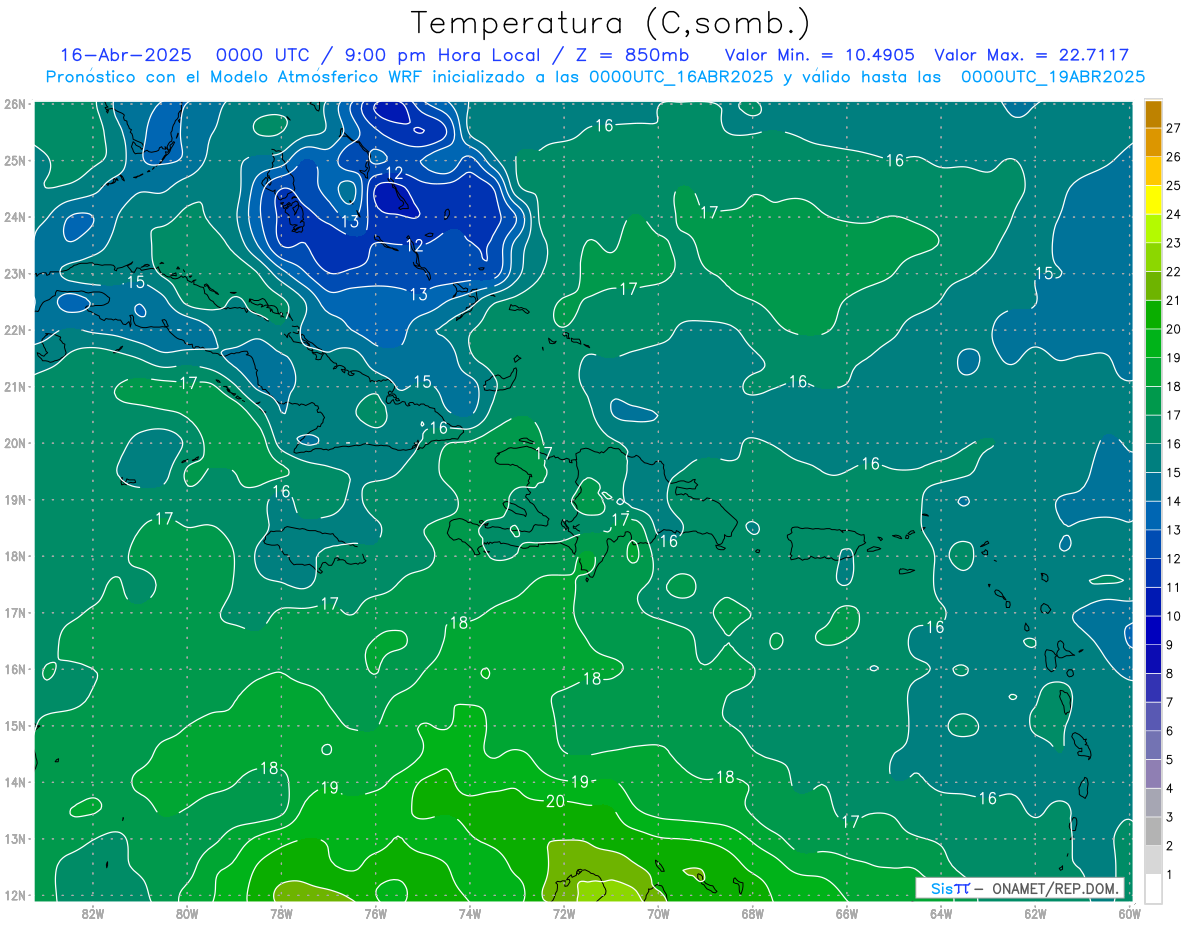Viewport: 1200px width, 927px height.
Task: Click the "ONAMET/REP.DOM." credit label
Action: (1056, 888)
